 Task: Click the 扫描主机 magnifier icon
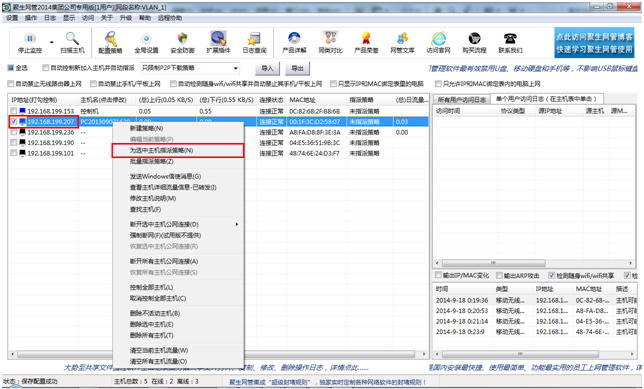point(72,39)
